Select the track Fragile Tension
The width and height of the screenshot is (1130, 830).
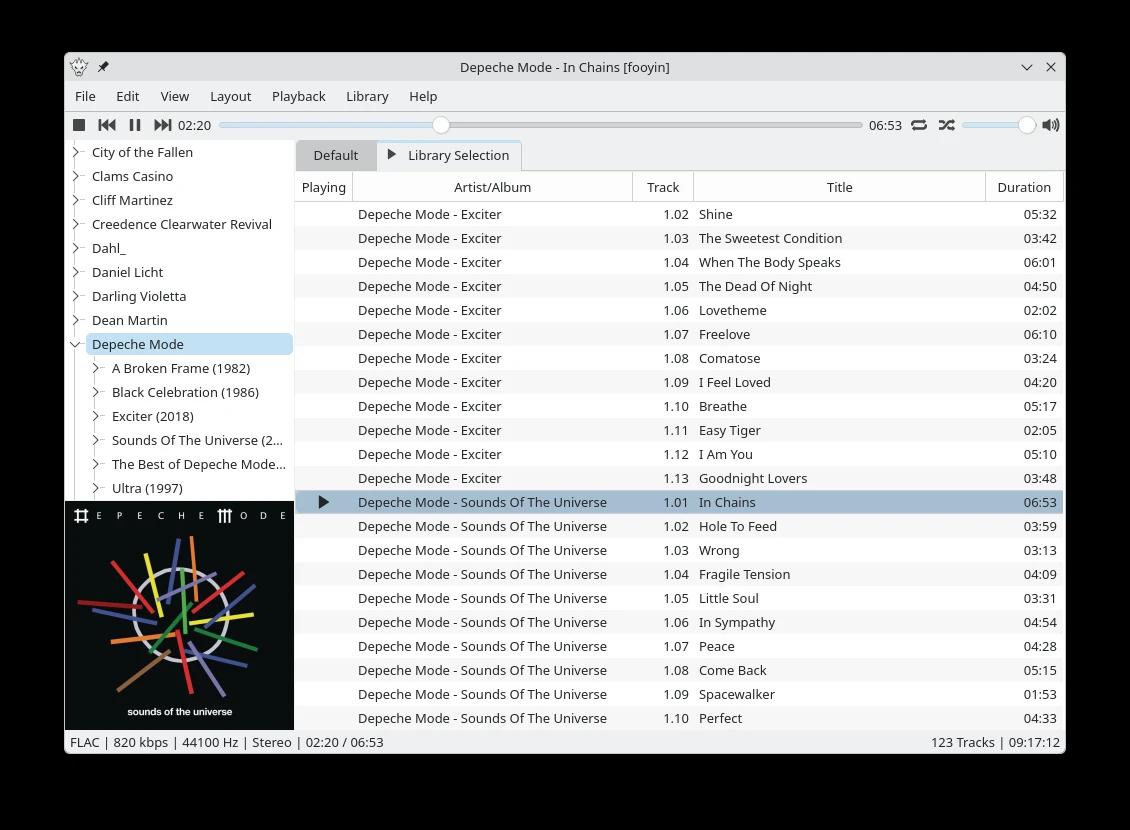pos(679,574)
